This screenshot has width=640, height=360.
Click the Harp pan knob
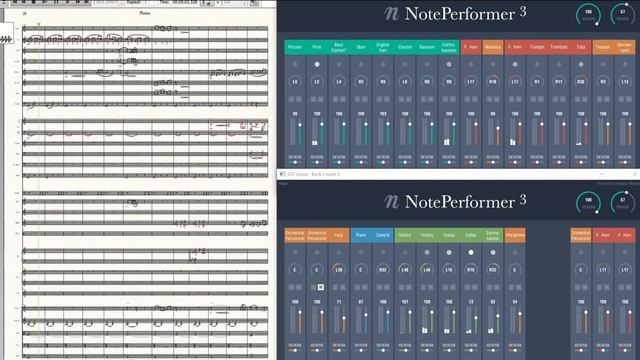point(339,269)
